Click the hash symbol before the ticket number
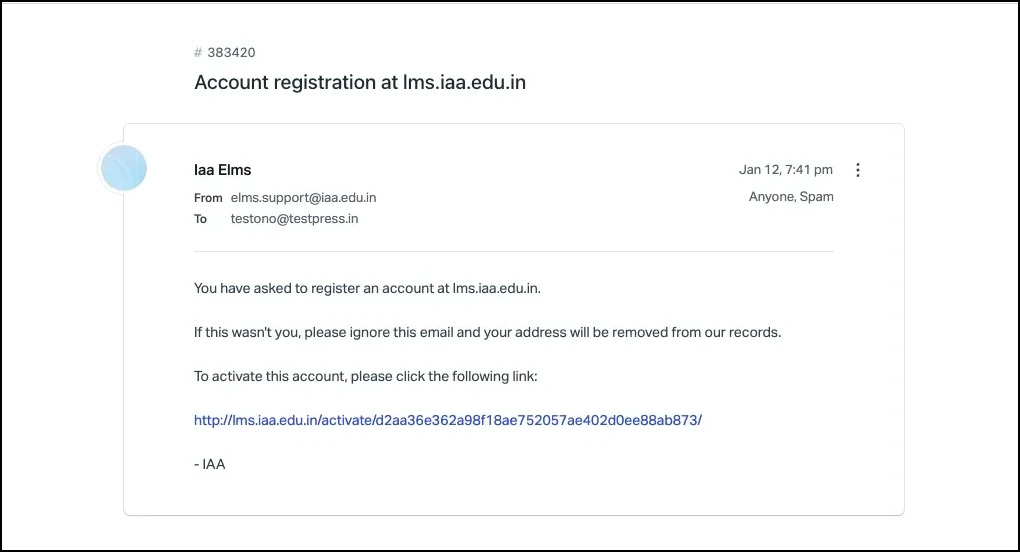This screenshot has height=552, width=1020. point(198,53)
